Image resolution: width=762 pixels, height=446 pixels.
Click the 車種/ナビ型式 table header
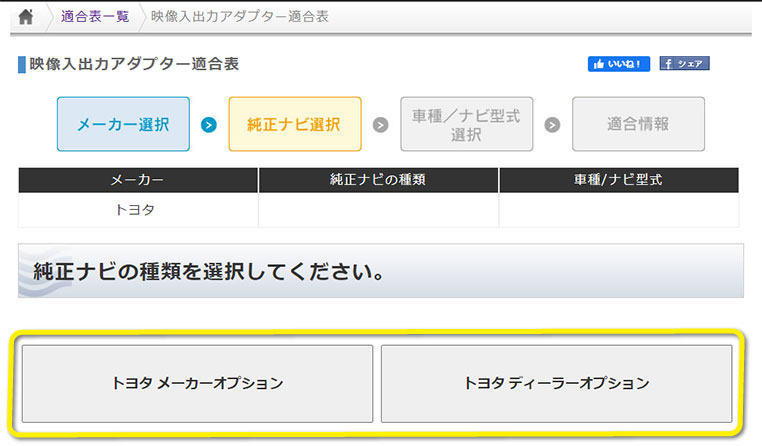[x=619, y=180]
